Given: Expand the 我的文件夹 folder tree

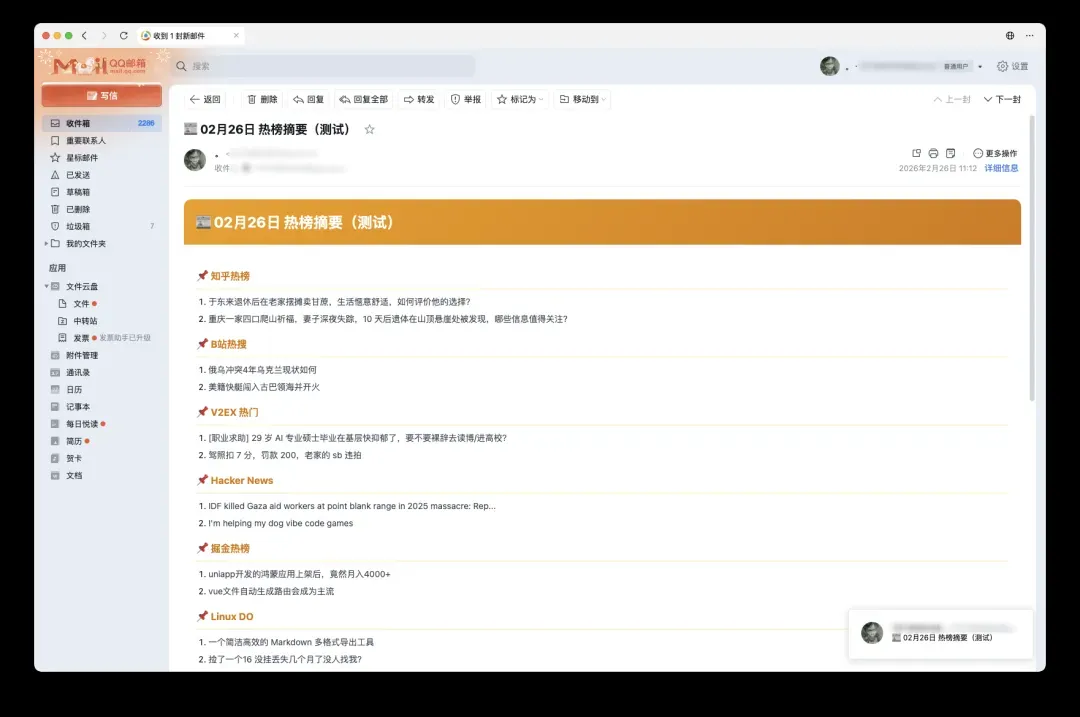Looking at the screenshot, I should tap(46, 244).
